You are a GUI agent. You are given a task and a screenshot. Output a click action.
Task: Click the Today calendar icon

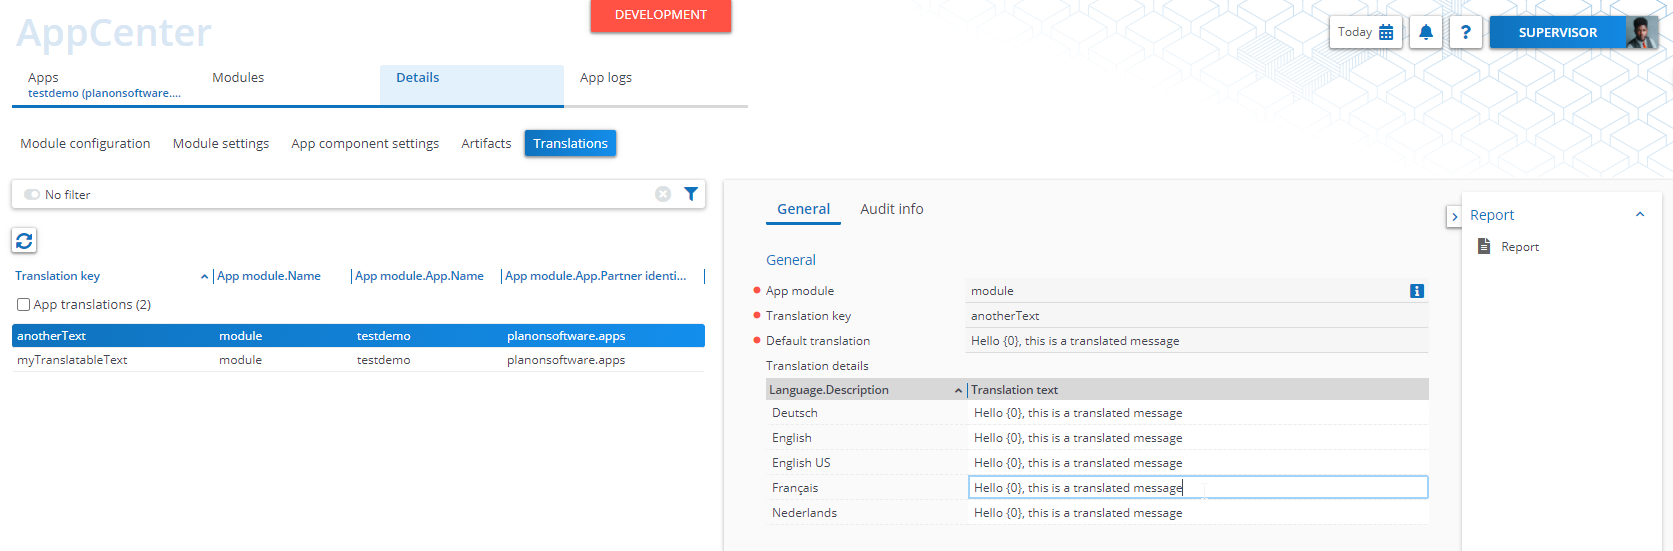1386,32
